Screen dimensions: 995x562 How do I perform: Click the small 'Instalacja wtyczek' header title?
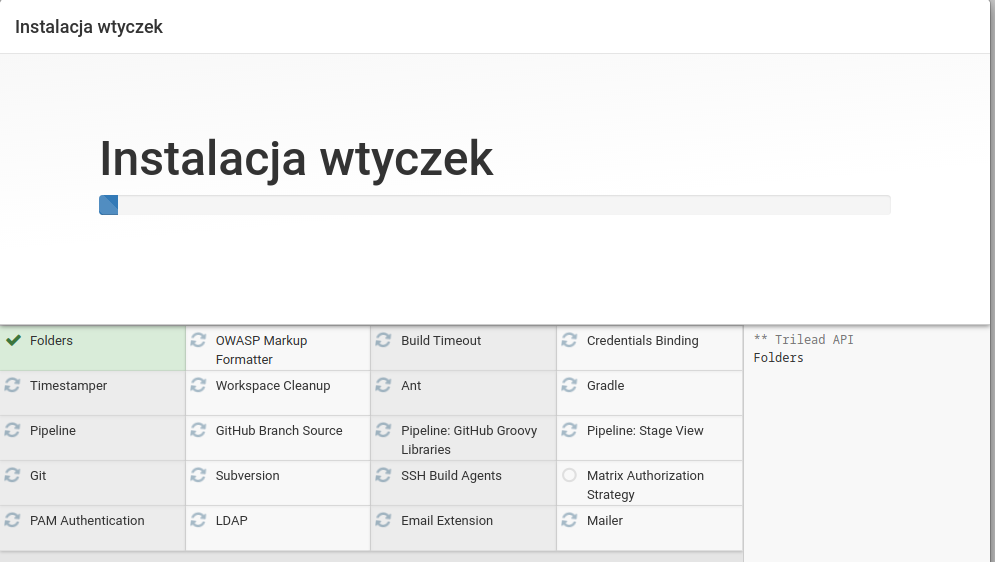[89, 27]
